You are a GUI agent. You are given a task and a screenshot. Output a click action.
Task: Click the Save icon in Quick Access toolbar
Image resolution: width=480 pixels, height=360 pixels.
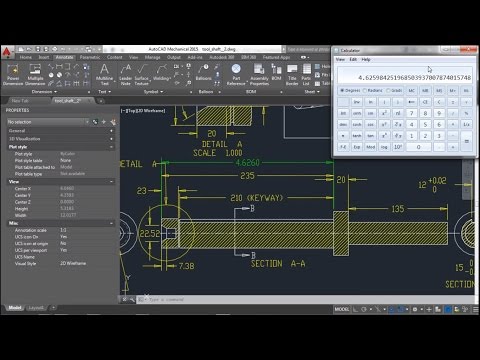(x=38, y=49)
